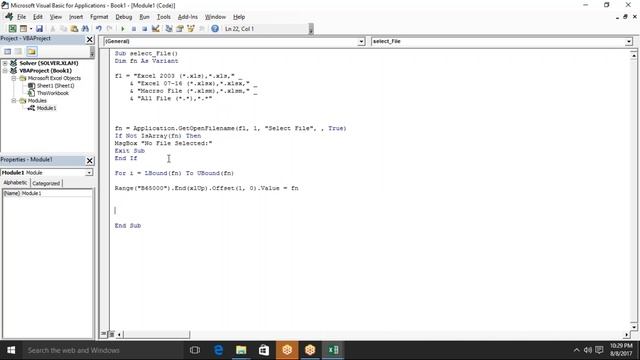Switch to Microsoft Excel view icon
Screen dimensions: 640x360
click(13, 29)
